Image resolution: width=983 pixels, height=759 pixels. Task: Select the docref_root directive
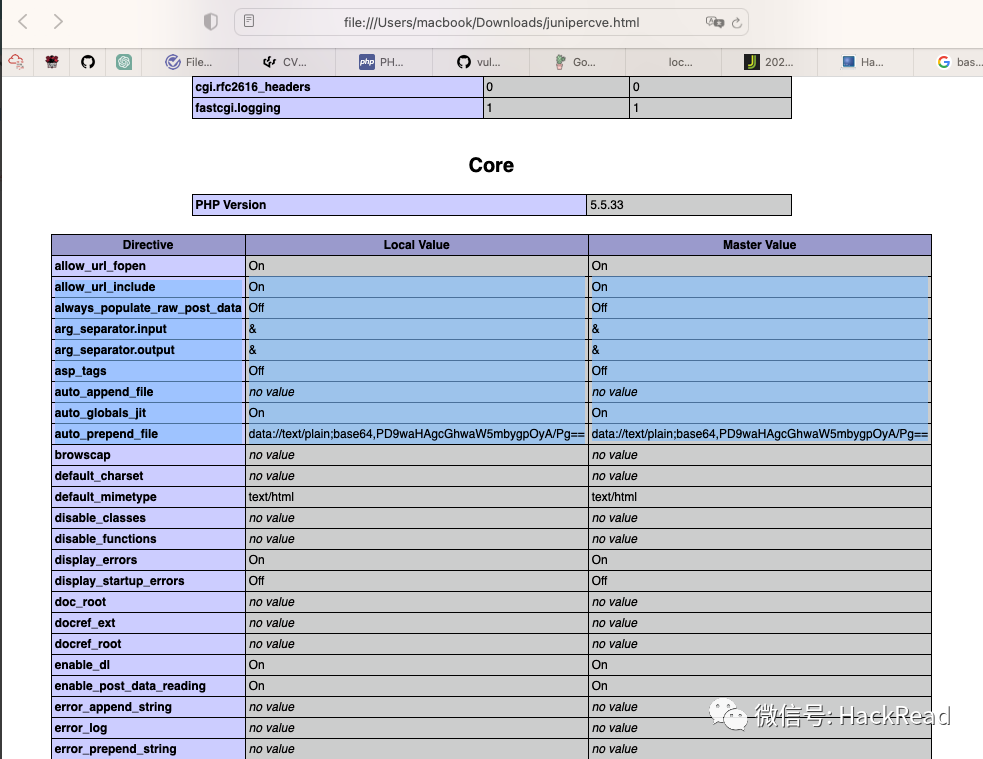88,644
